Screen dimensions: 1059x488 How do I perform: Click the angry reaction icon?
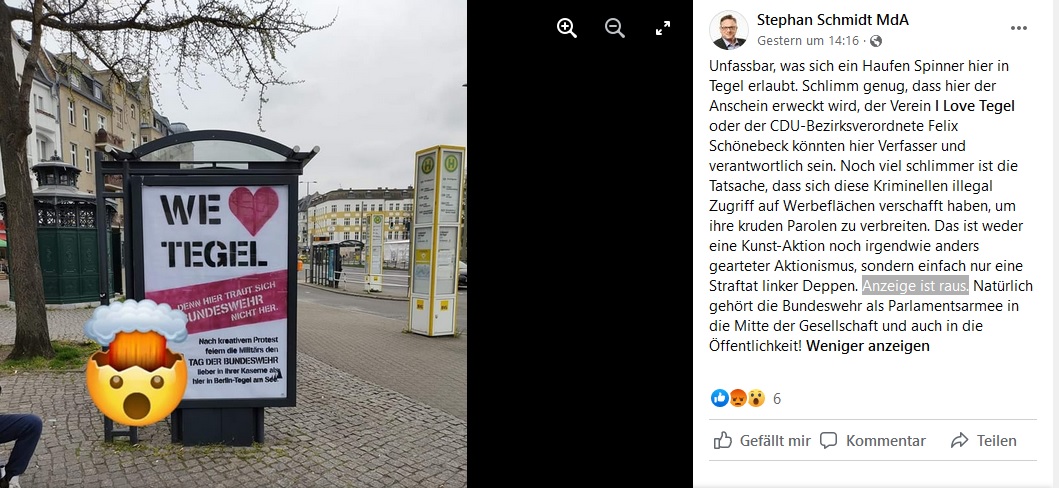point(738,398)
